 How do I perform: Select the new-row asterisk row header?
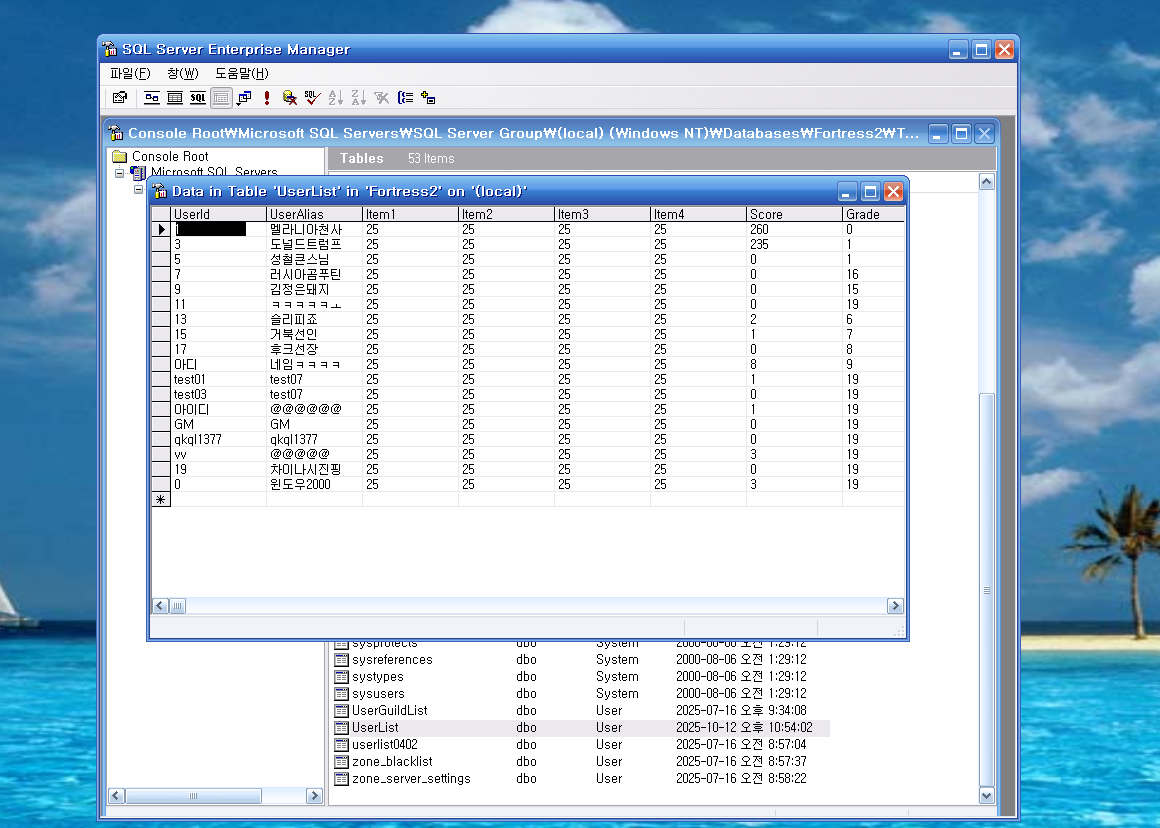(x=161, y=499)
